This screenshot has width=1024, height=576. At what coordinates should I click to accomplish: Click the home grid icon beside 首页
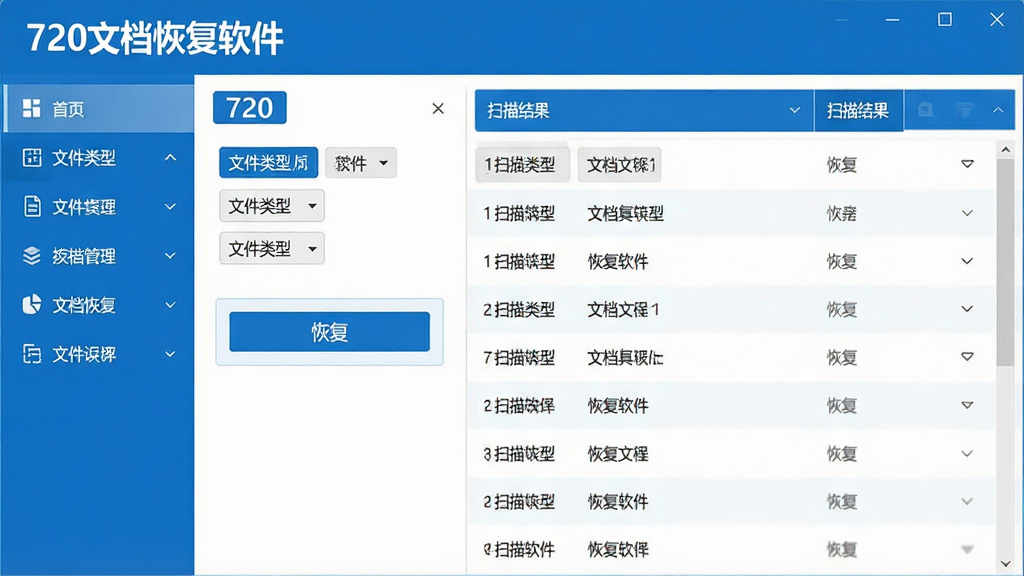tap(31, 108)
